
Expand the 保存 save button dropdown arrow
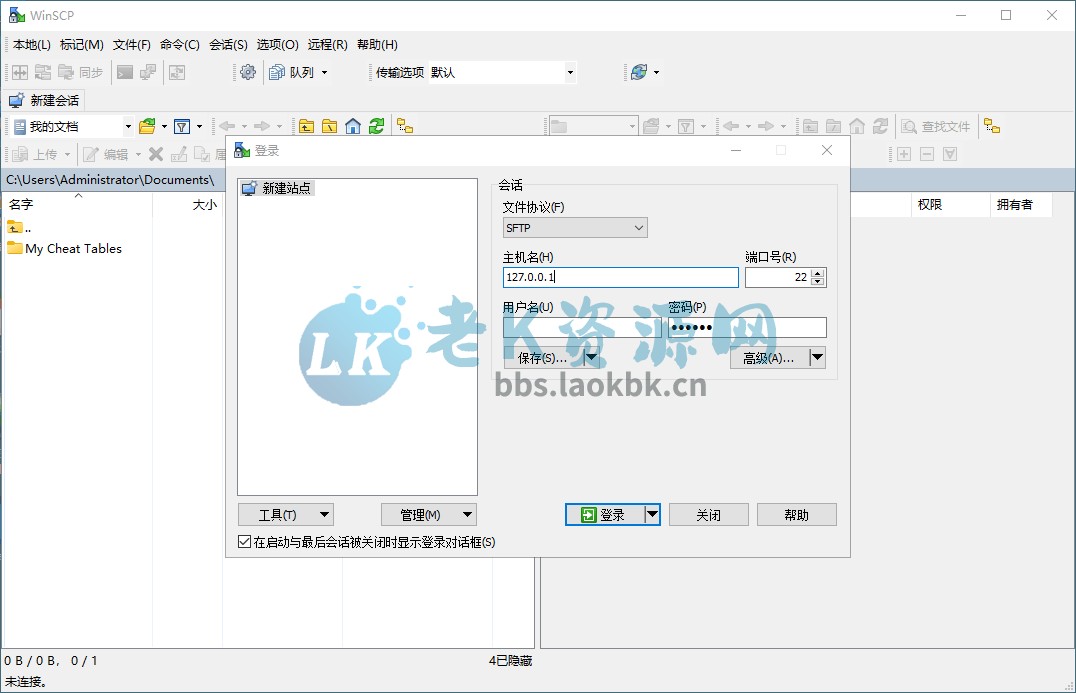pyautogui.click(x=591, y=357)
